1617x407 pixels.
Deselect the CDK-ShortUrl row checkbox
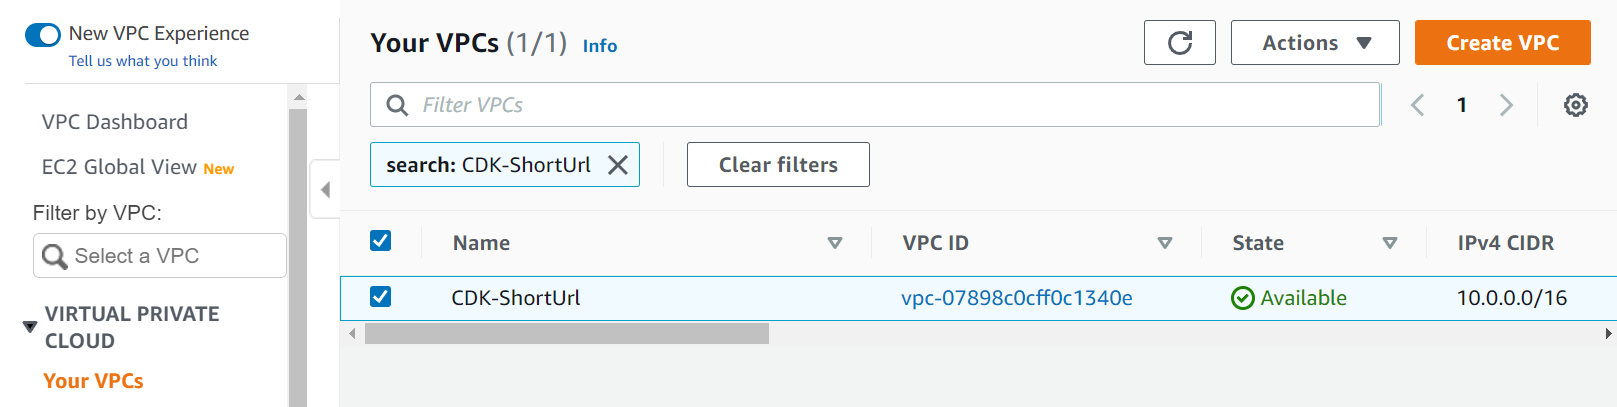coord(381,297)
